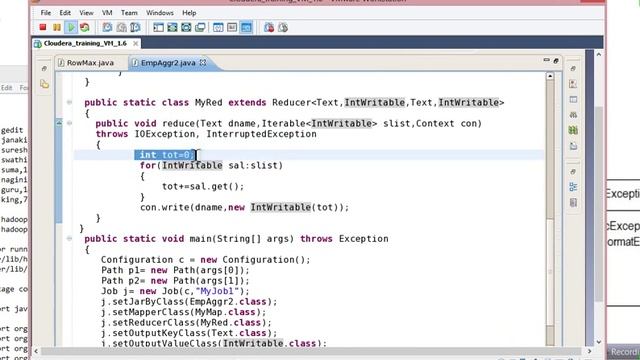Click the VM window scrollbar up arrow

click(599, 54)
